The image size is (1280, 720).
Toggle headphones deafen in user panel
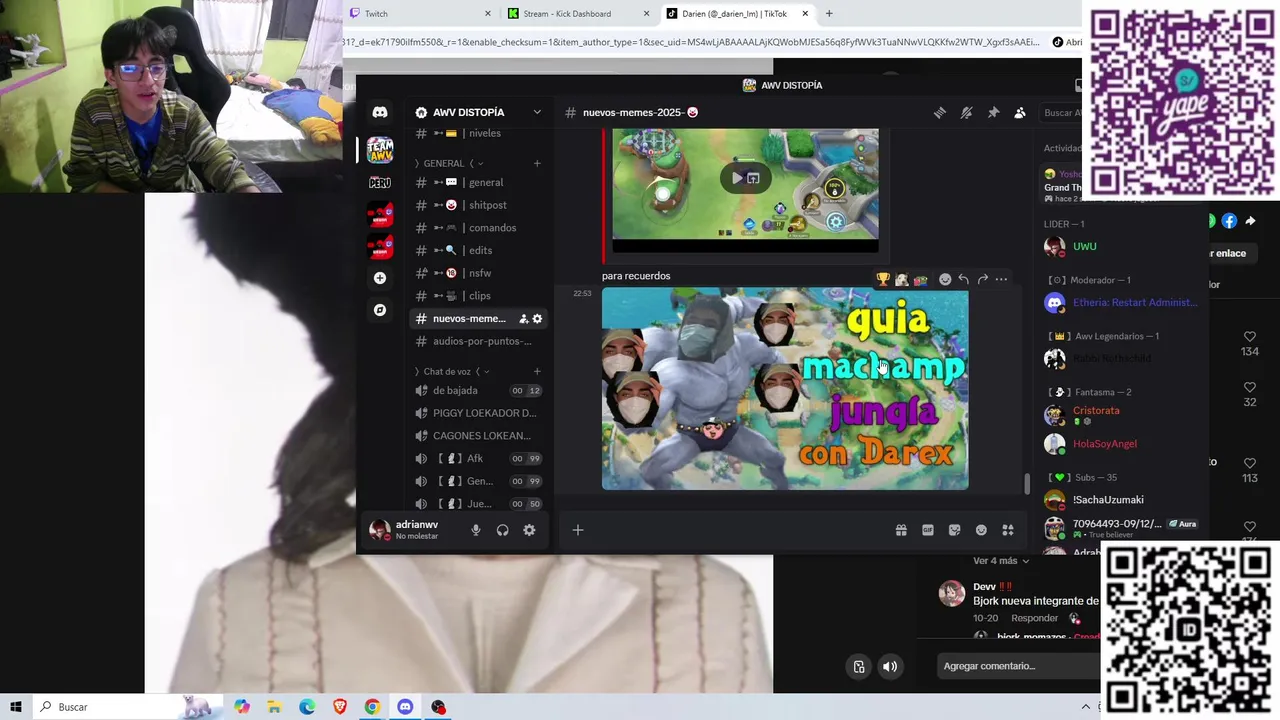[503, 530]
